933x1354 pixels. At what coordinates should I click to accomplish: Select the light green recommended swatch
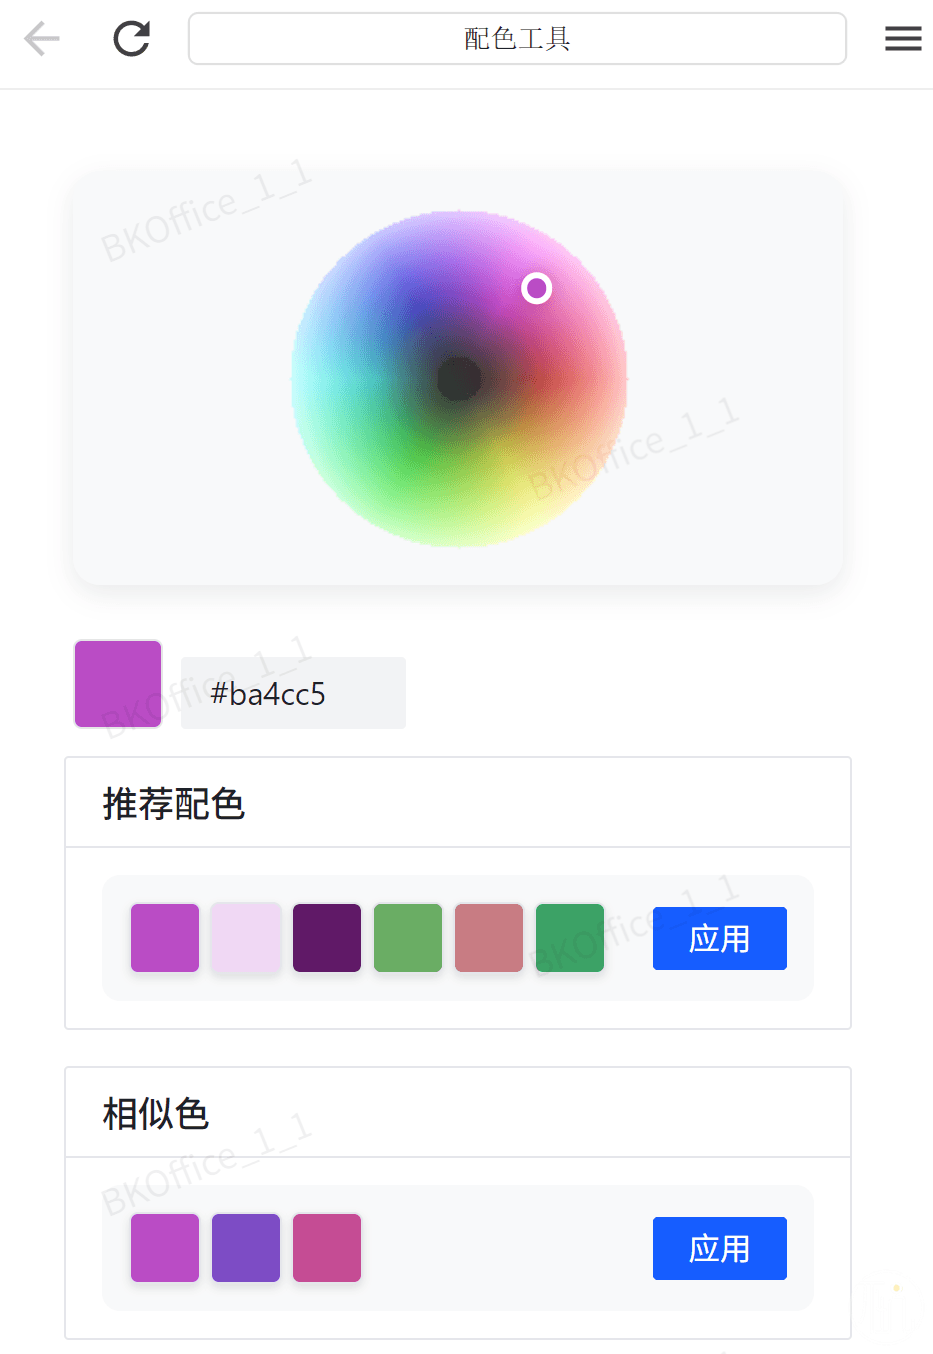[x=408, y=938]
